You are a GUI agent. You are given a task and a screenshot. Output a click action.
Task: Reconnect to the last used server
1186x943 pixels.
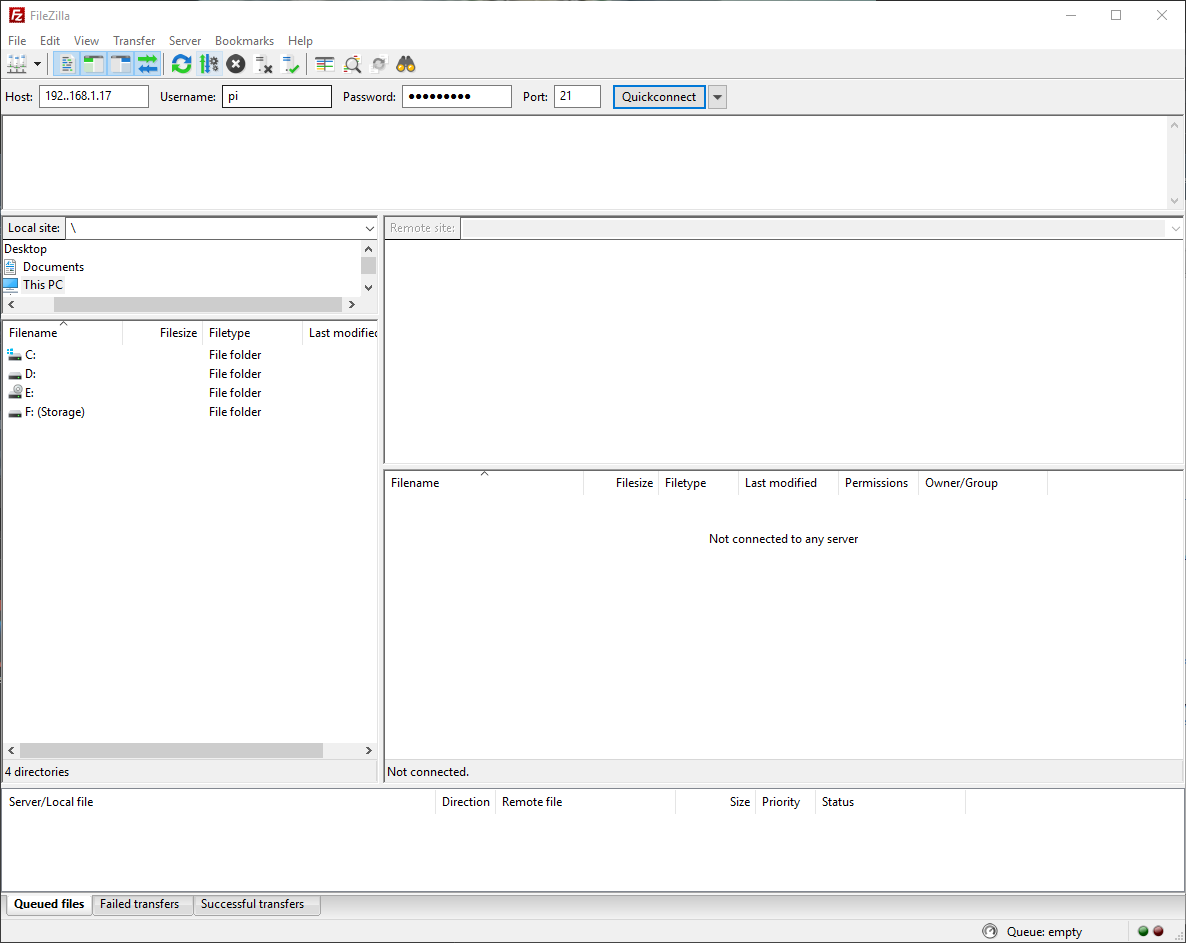tap(290, 64)
